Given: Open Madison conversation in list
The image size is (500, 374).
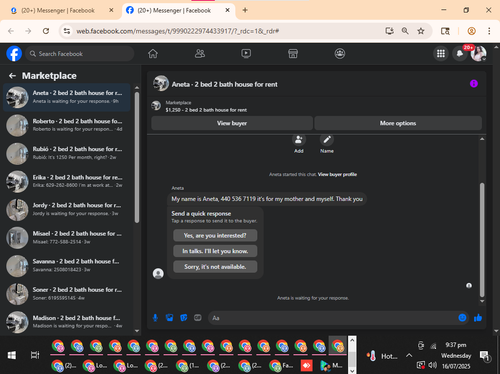Looking at the screenshot, I should (67, 322).
